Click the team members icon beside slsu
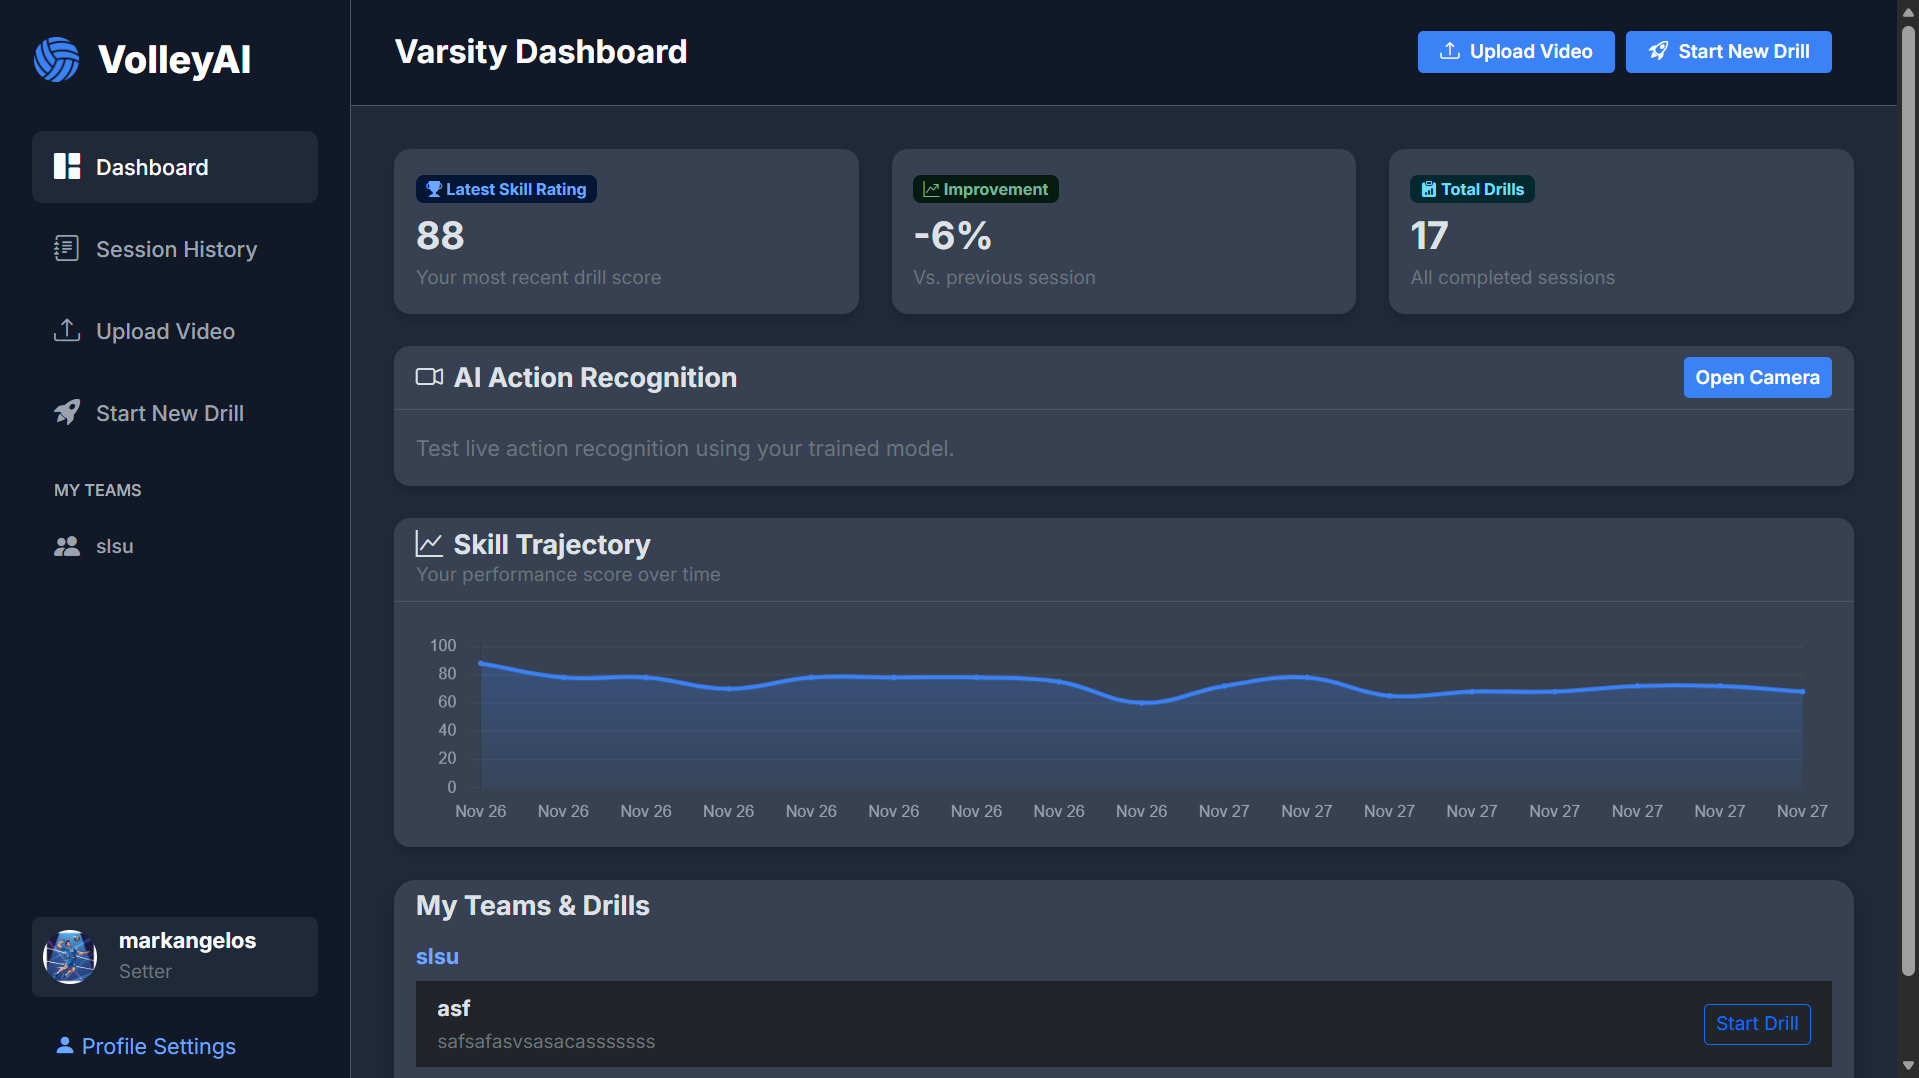This screenshot has height=1078, width=1919. 66,546
